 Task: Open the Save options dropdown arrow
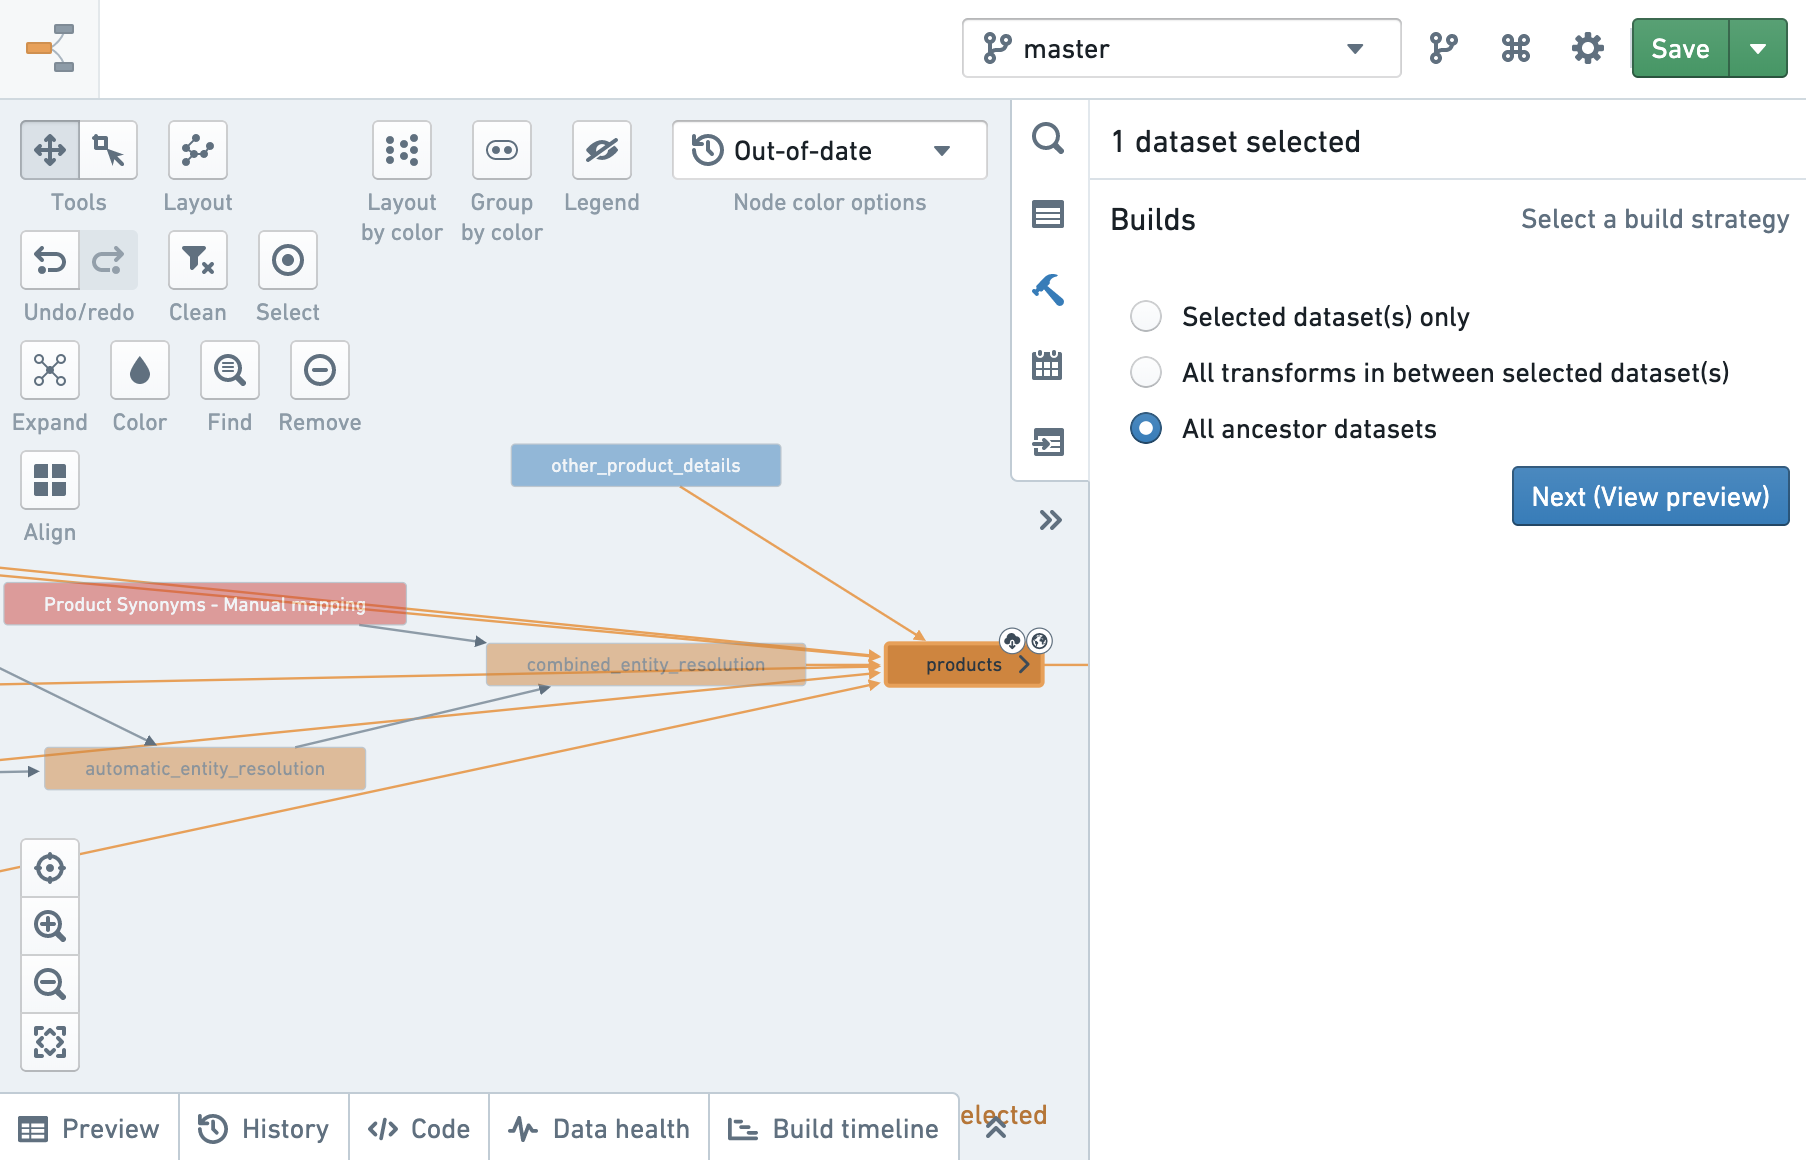1758,48
